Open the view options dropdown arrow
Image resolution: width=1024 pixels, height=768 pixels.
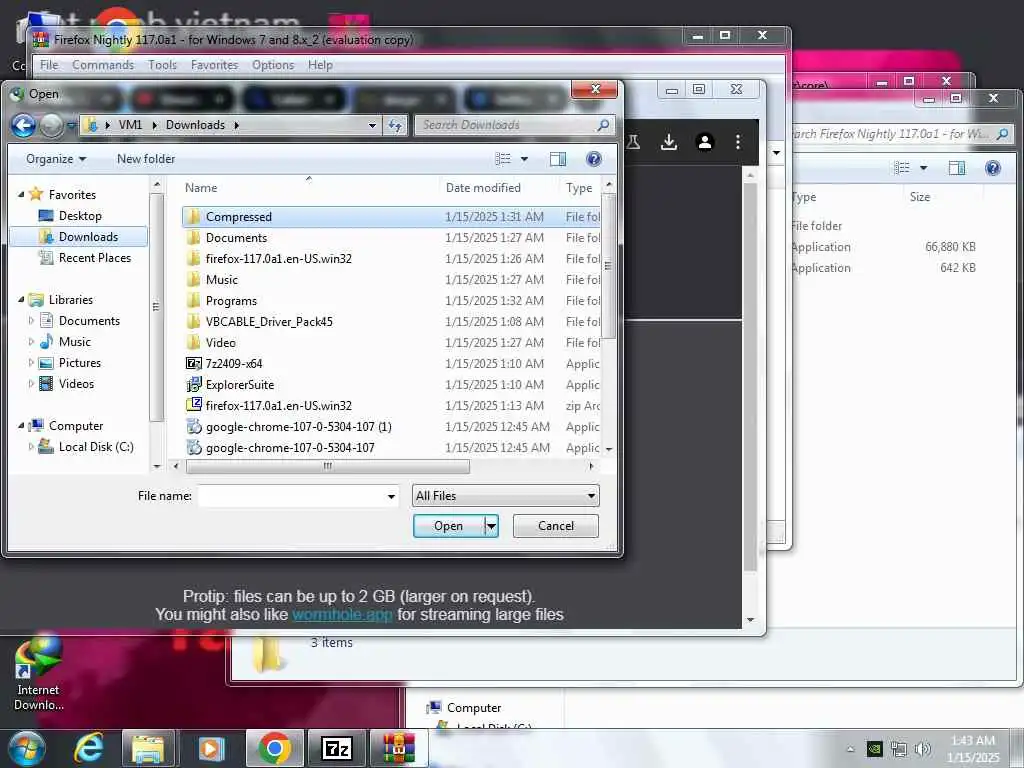pos(524,159)
